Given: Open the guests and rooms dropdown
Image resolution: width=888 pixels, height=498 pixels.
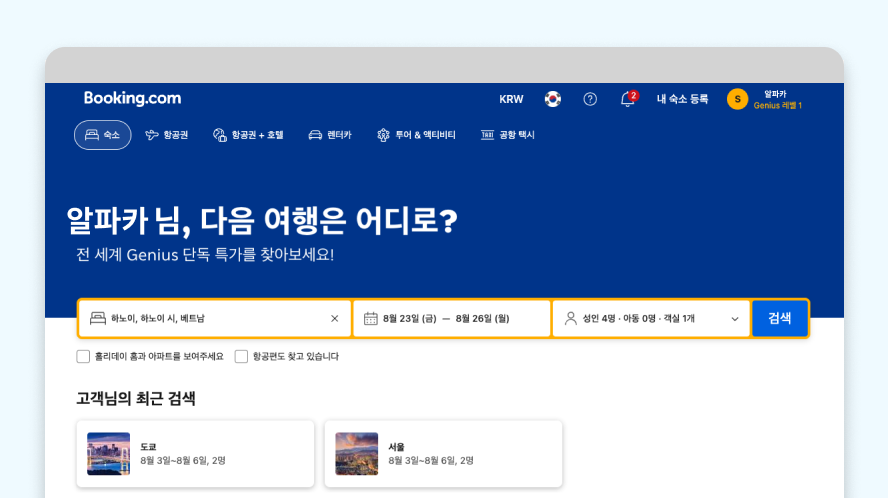Looking at the screenshot, I should tap(651, 318).
